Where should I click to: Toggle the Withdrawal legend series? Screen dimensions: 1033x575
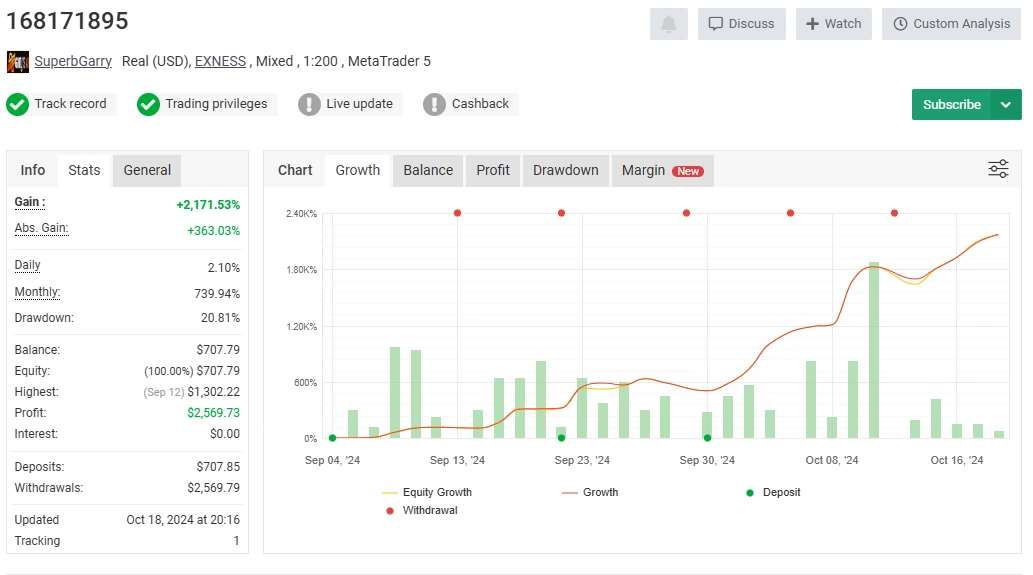[x=422, y=510]
